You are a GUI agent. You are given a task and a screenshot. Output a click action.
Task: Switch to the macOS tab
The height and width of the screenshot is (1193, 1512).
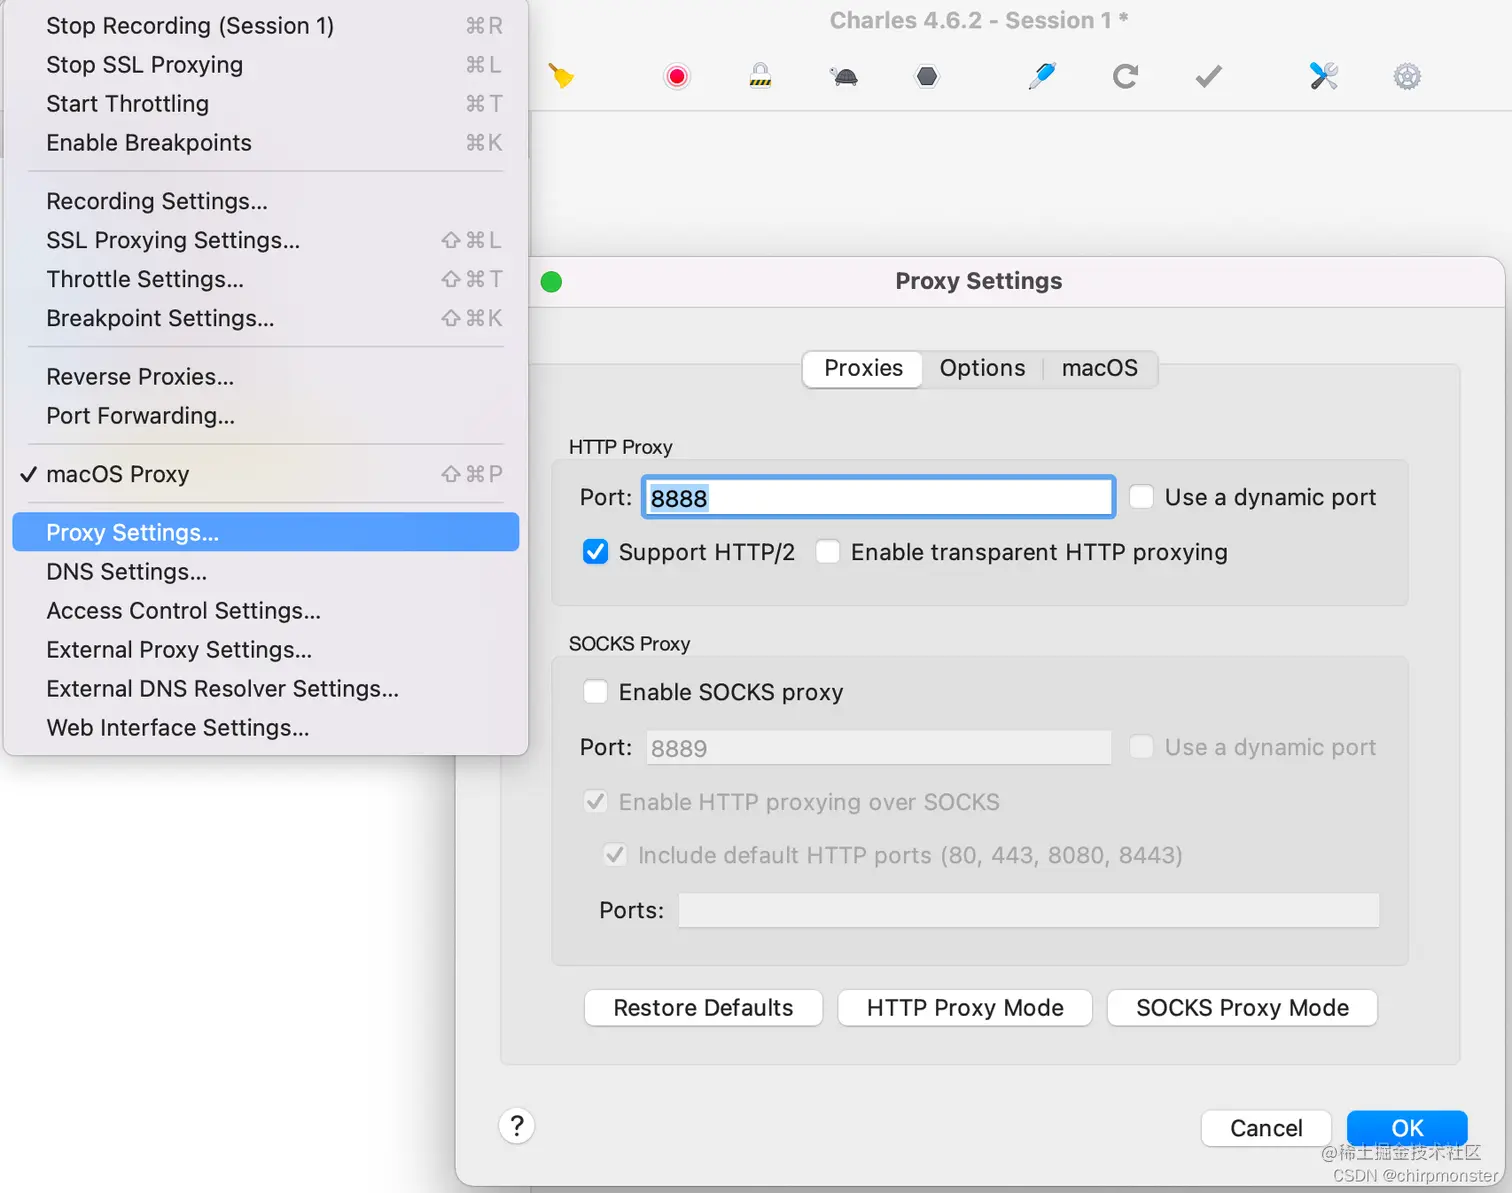1100,368
